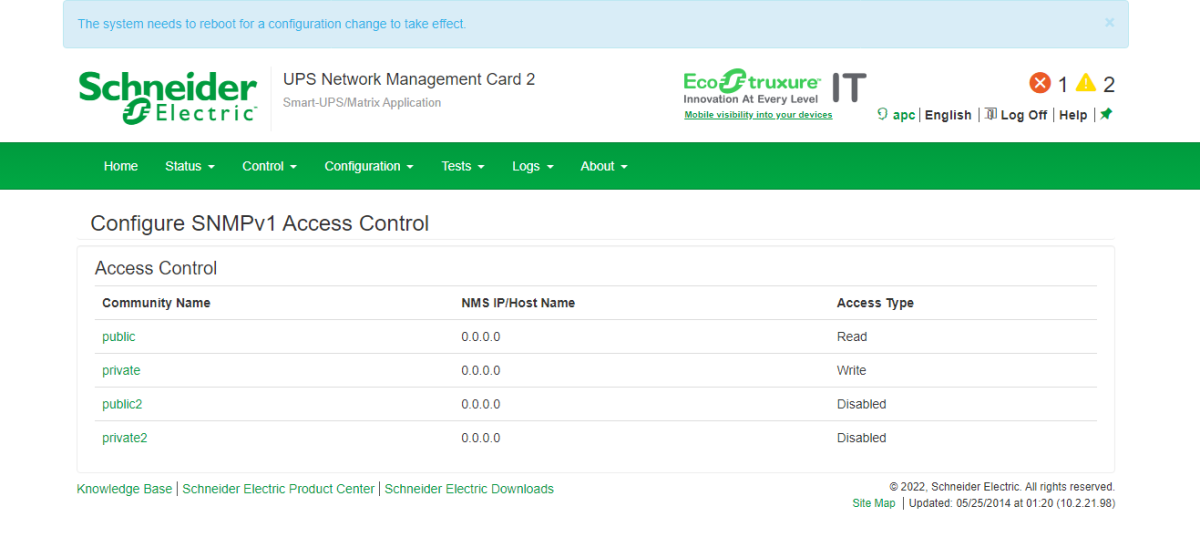Expand the Control dropdown menu
The image size is (1200, 548).
[270, 166]
